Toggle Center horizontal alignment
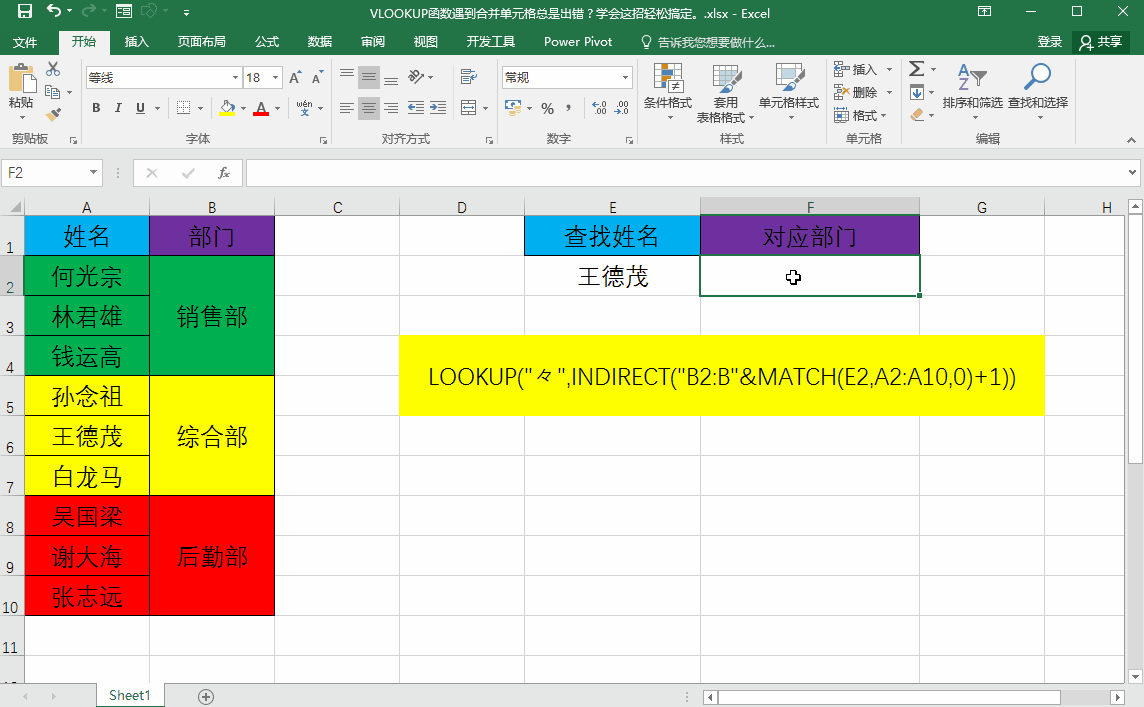The width and height of the screenshot is (1144, 707). coord(369,108)
